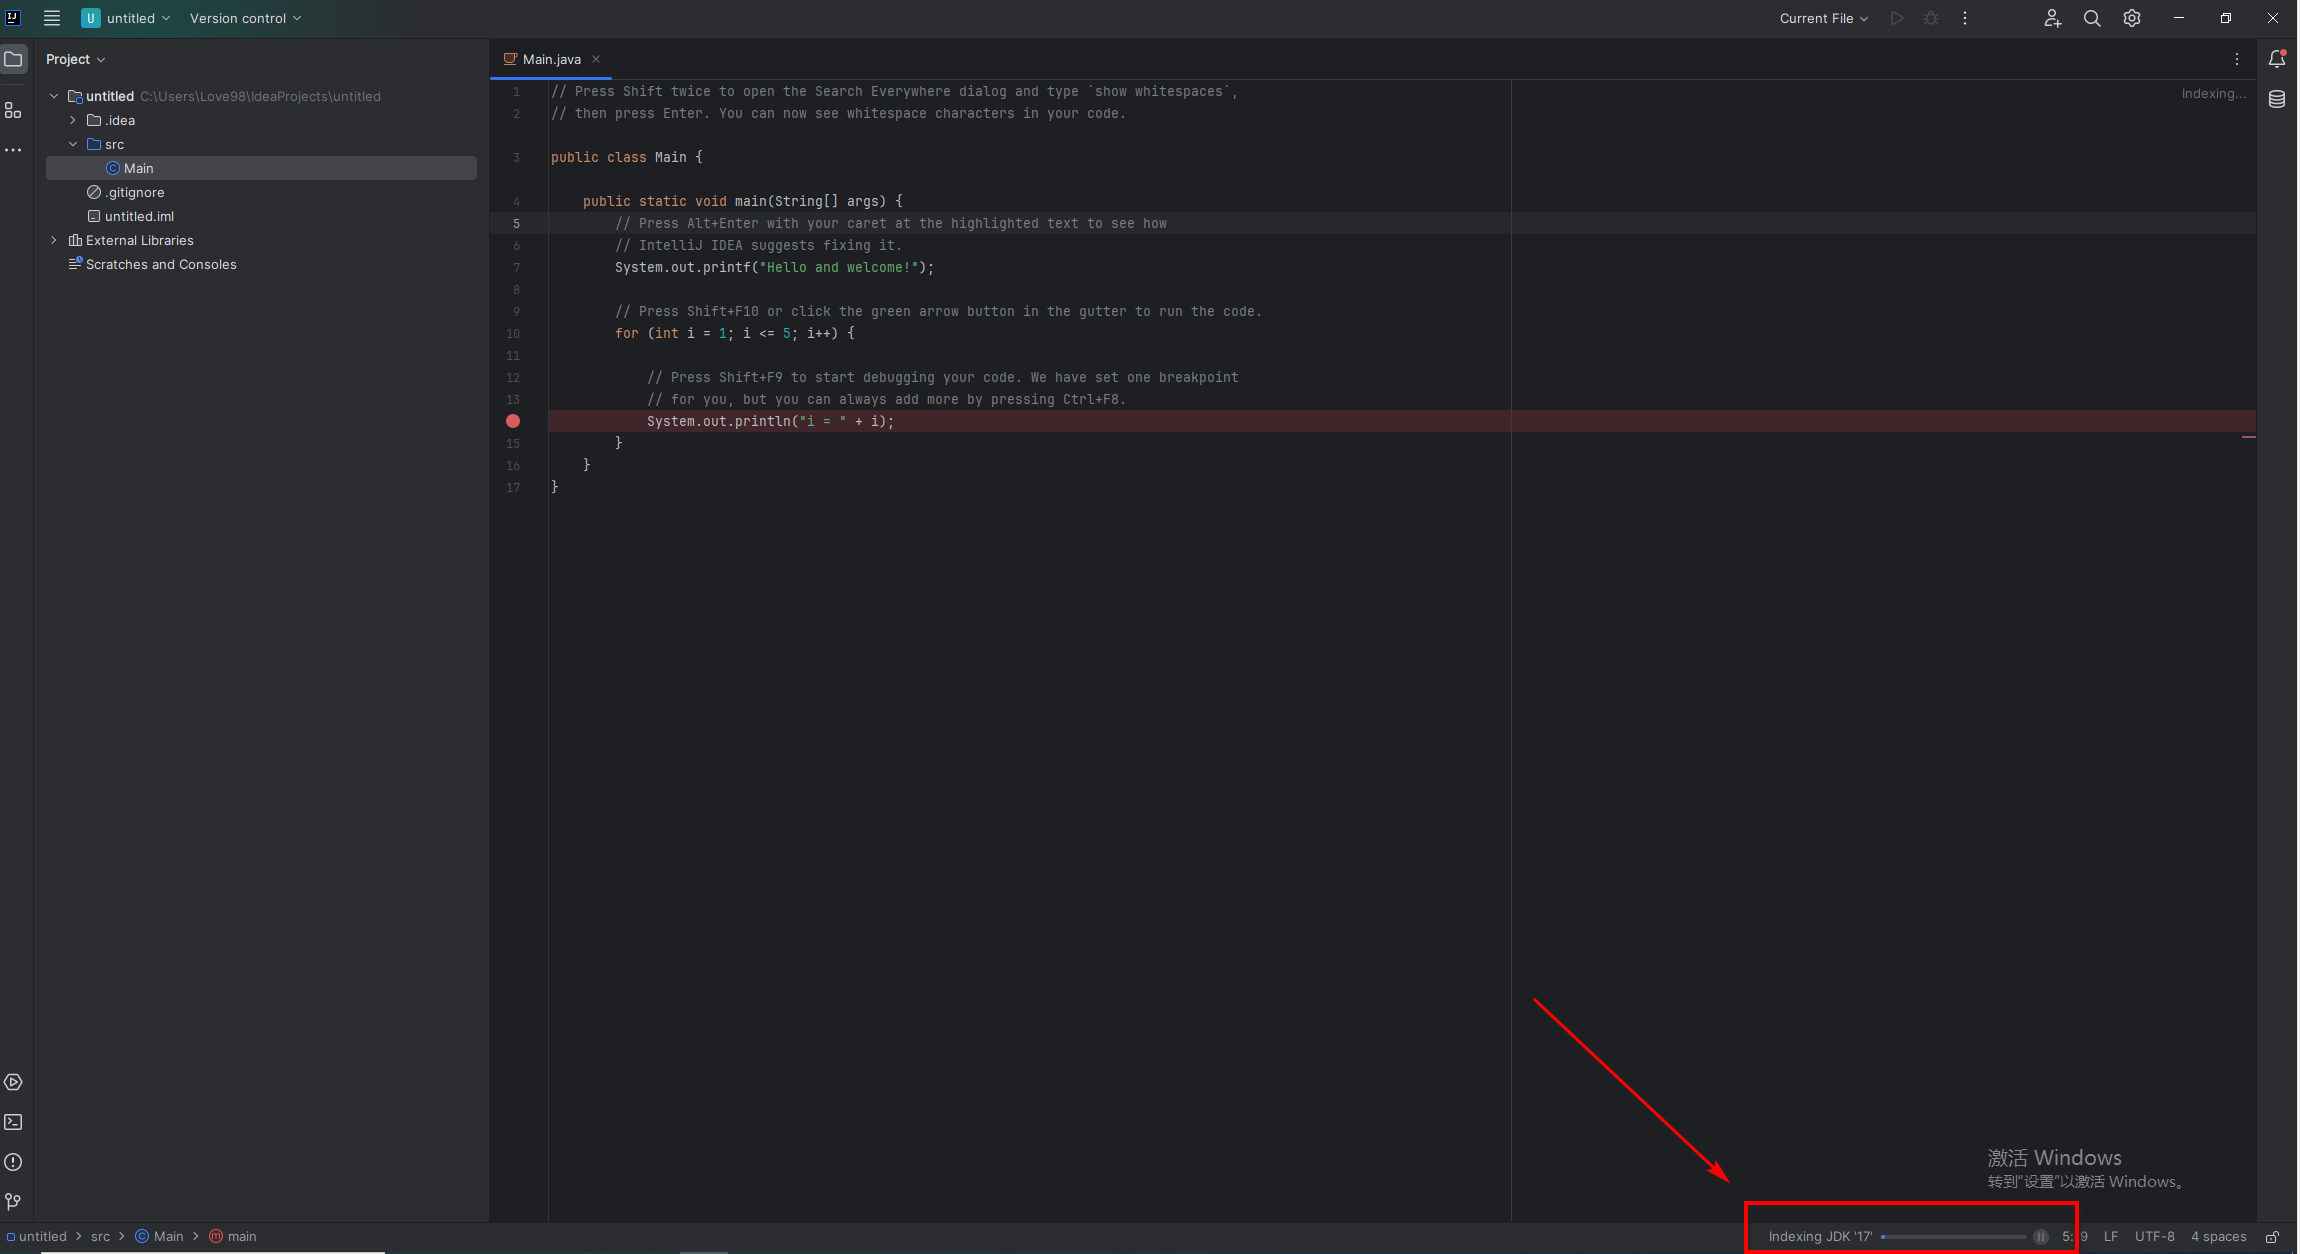Open the Problems tool window icon
Screen dimensions: 2300x1254
pos(13,1162)
